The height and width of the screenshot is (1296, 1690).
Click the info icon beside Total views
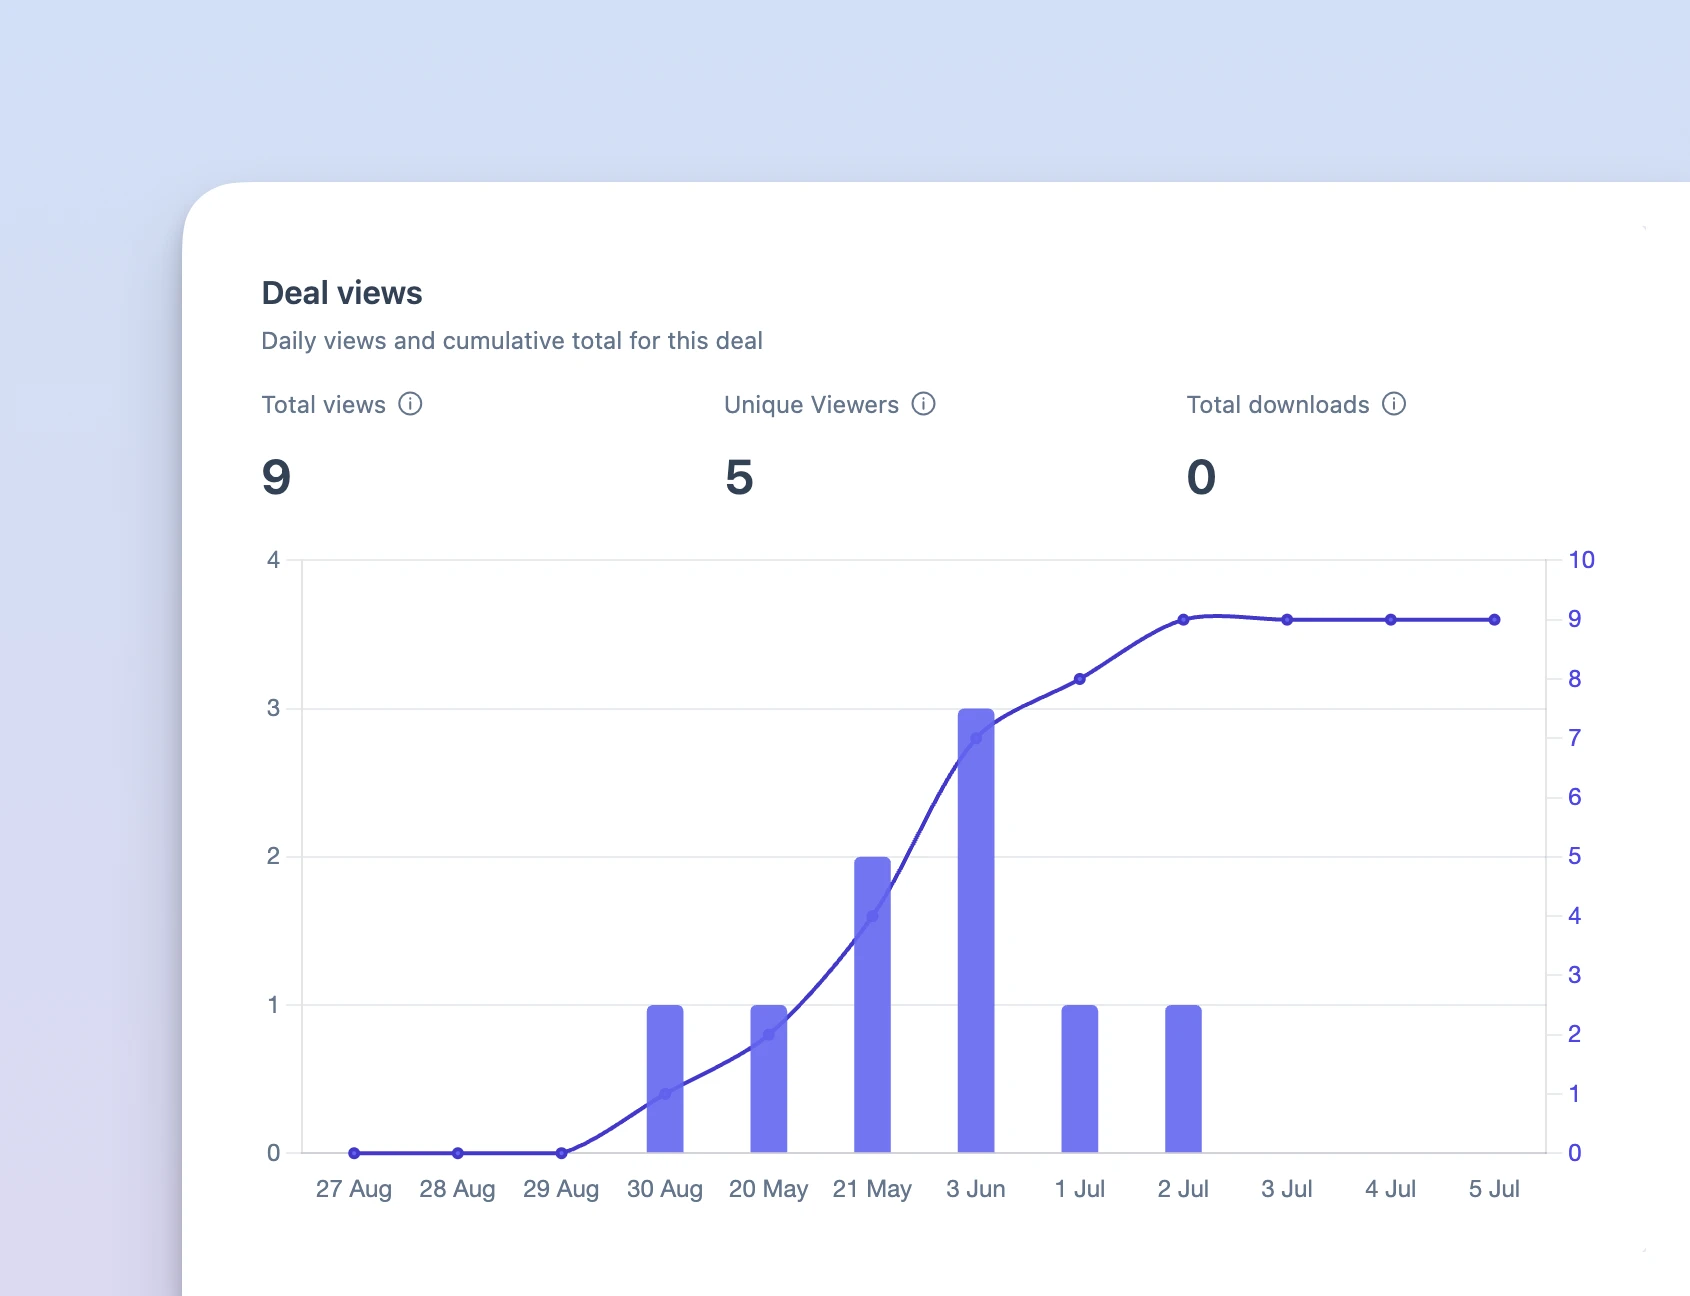click(x=410, y=404)
